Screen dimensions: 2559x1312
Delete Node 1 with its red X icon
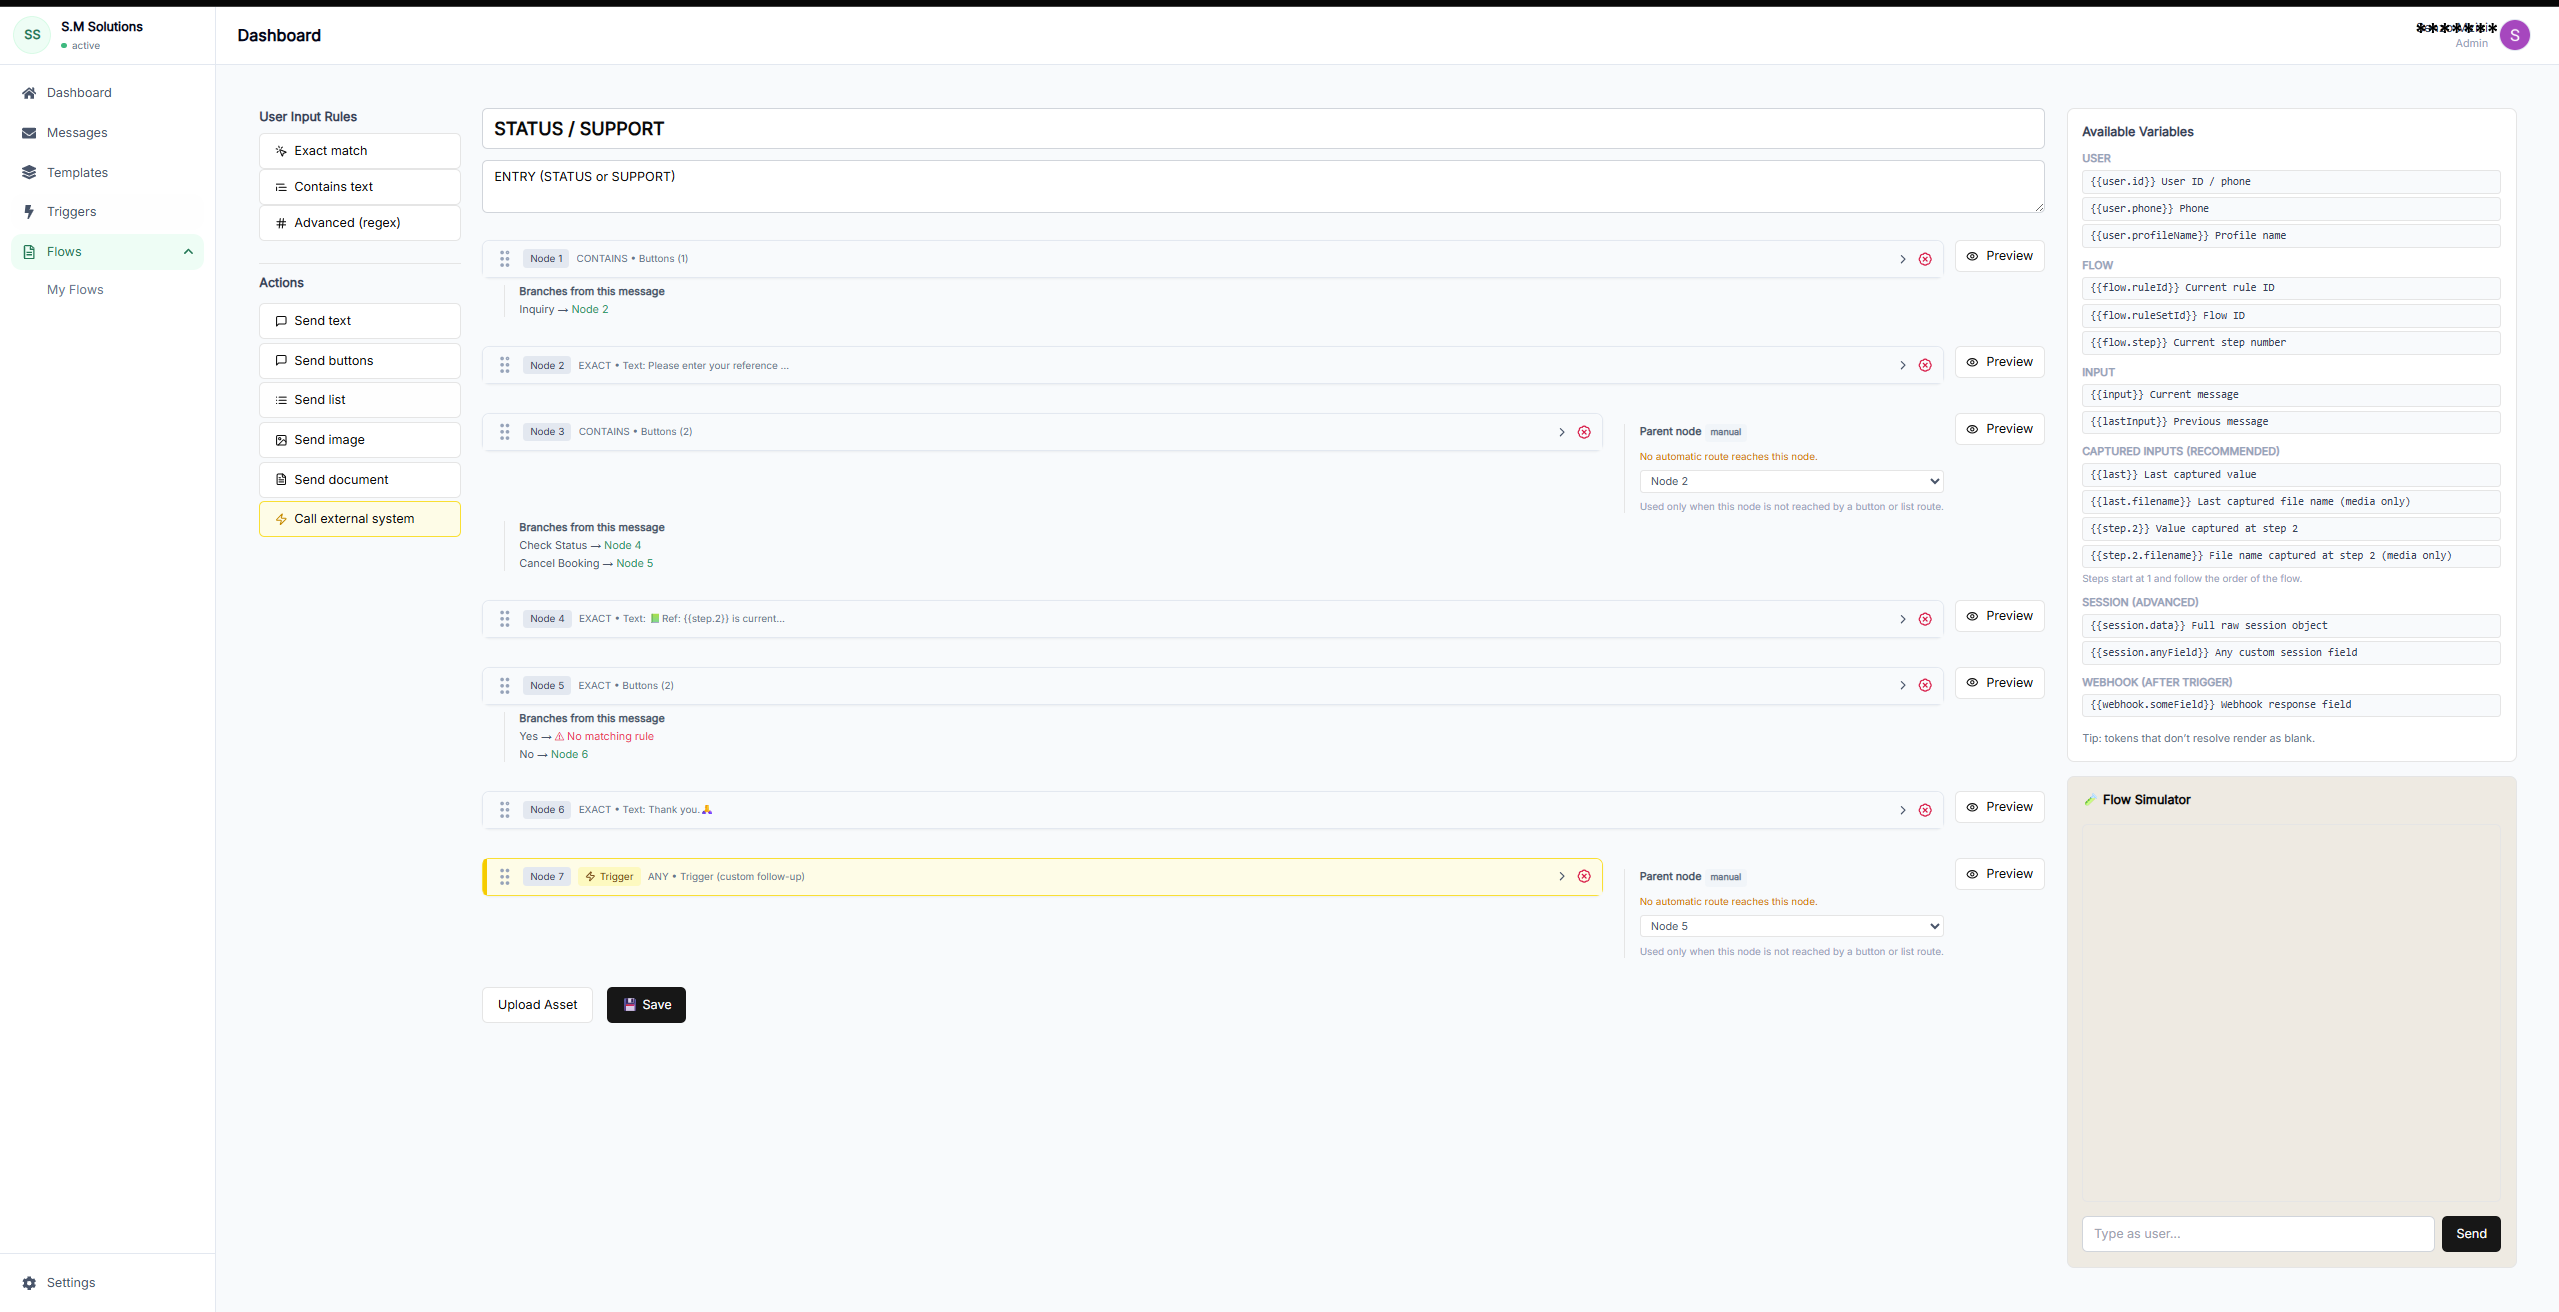point(1925,259)
